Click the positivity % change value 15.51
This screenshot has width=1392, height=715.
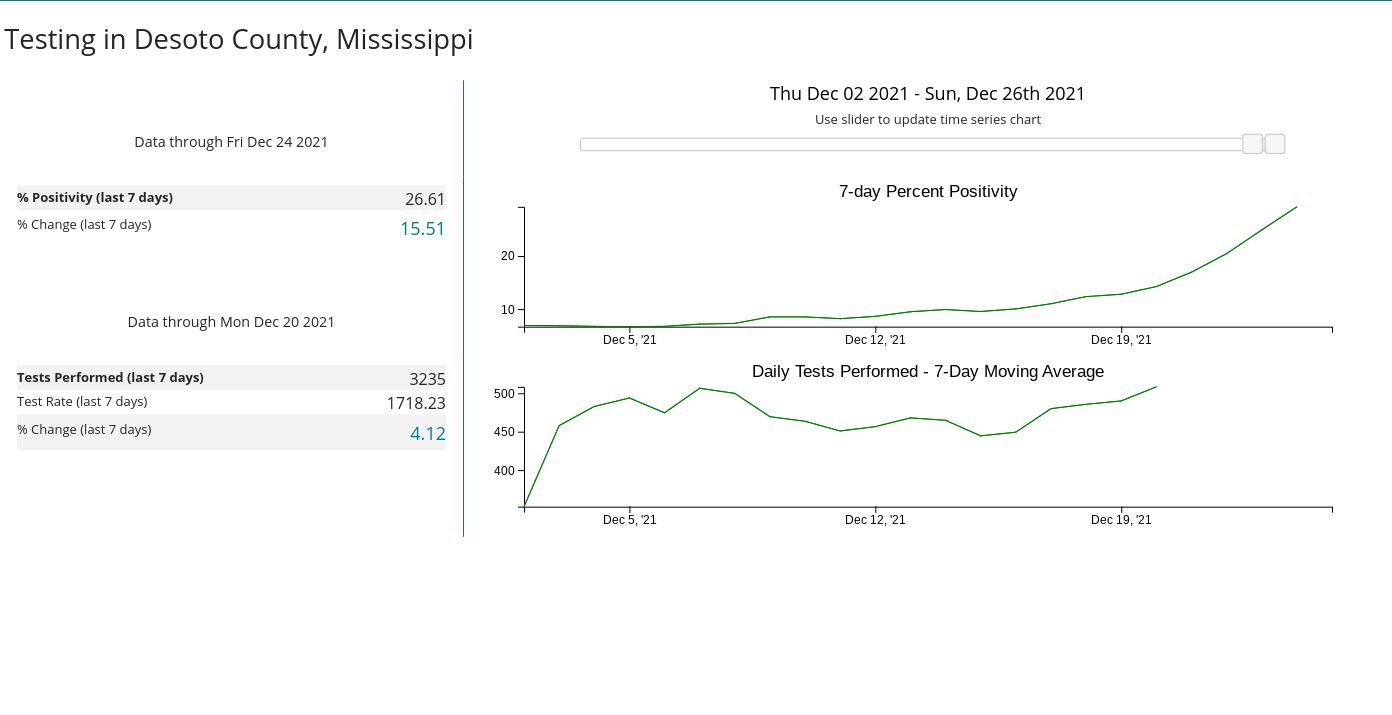pos(422,229)
